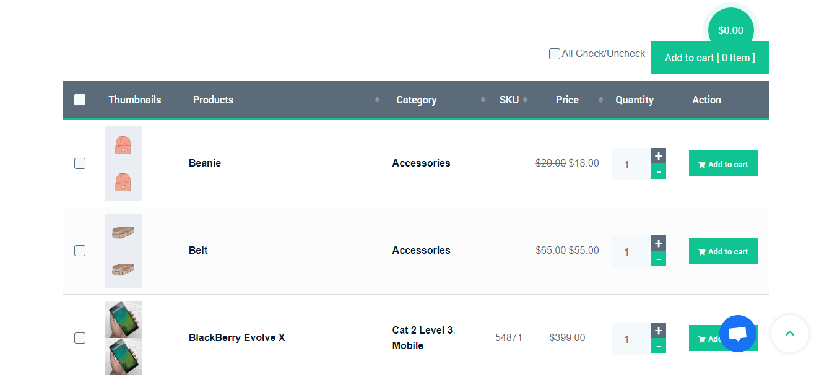Increase Beanie quantity with plus icon
832x377 pixels.
[658, 156]
